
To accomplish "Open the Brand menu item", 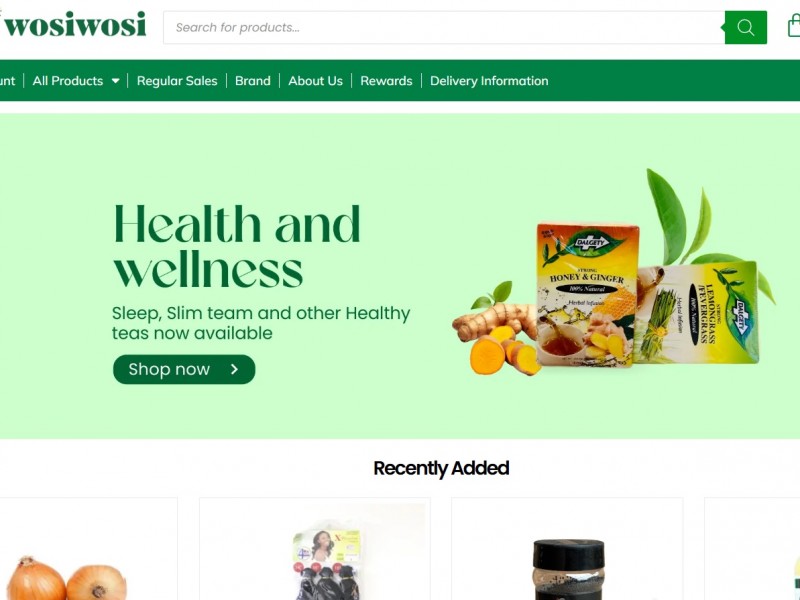I will (253, 81).
